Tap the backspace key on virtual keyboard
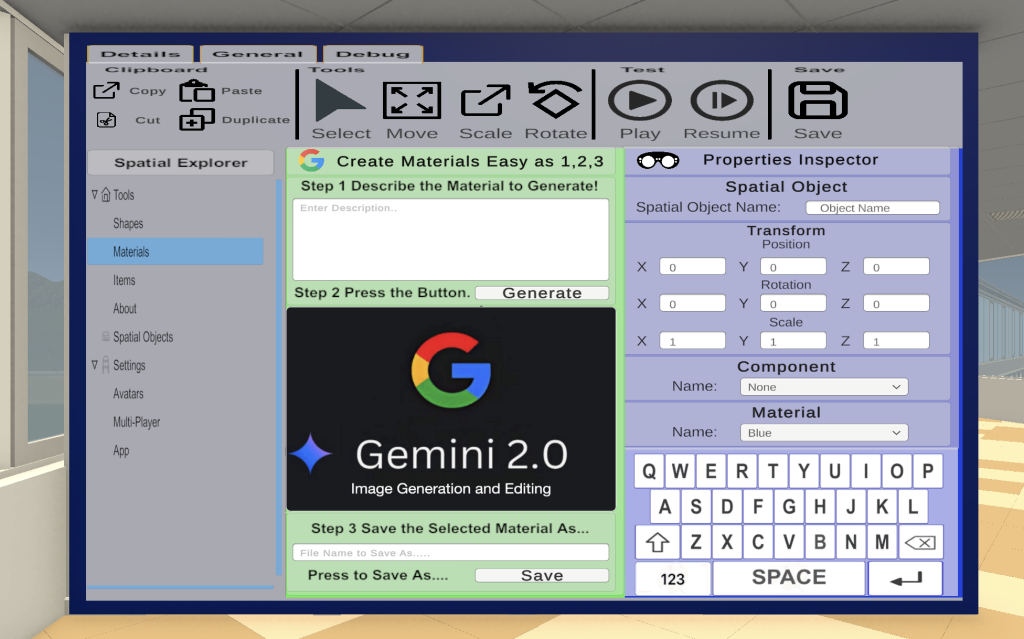The height and width of the screenshot is (639, 1024). tap(920, 542)
